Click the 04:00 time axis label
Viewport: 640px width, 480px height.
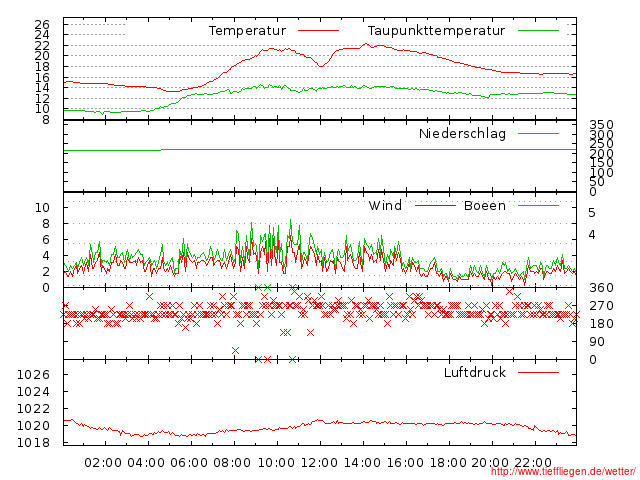[146, 463]
